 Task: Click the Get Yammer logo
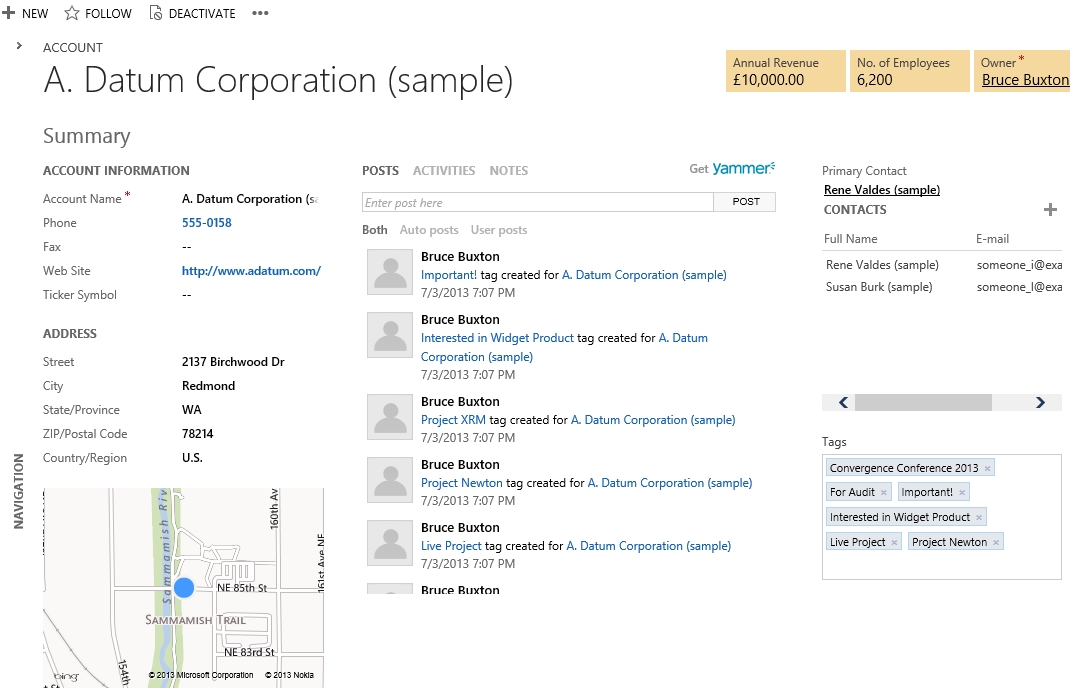point(732,169)
